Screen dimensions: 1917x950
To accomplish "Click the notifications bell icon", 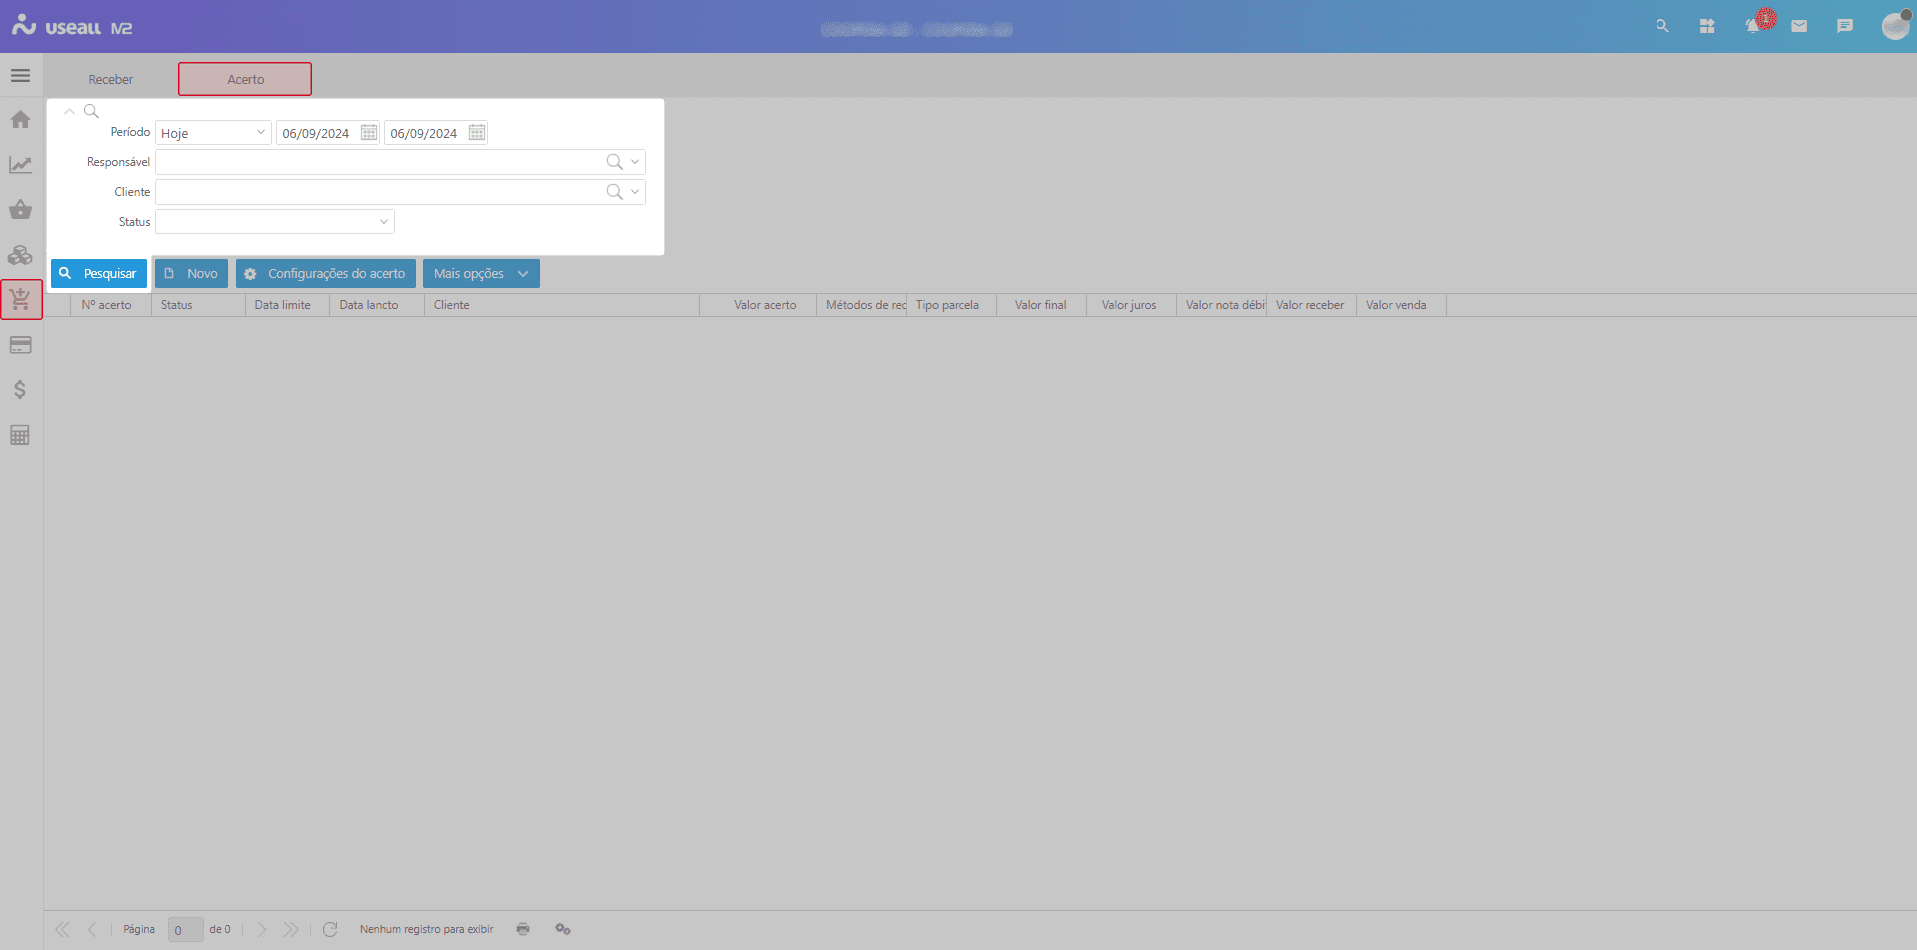I will tap(1753, 27).
